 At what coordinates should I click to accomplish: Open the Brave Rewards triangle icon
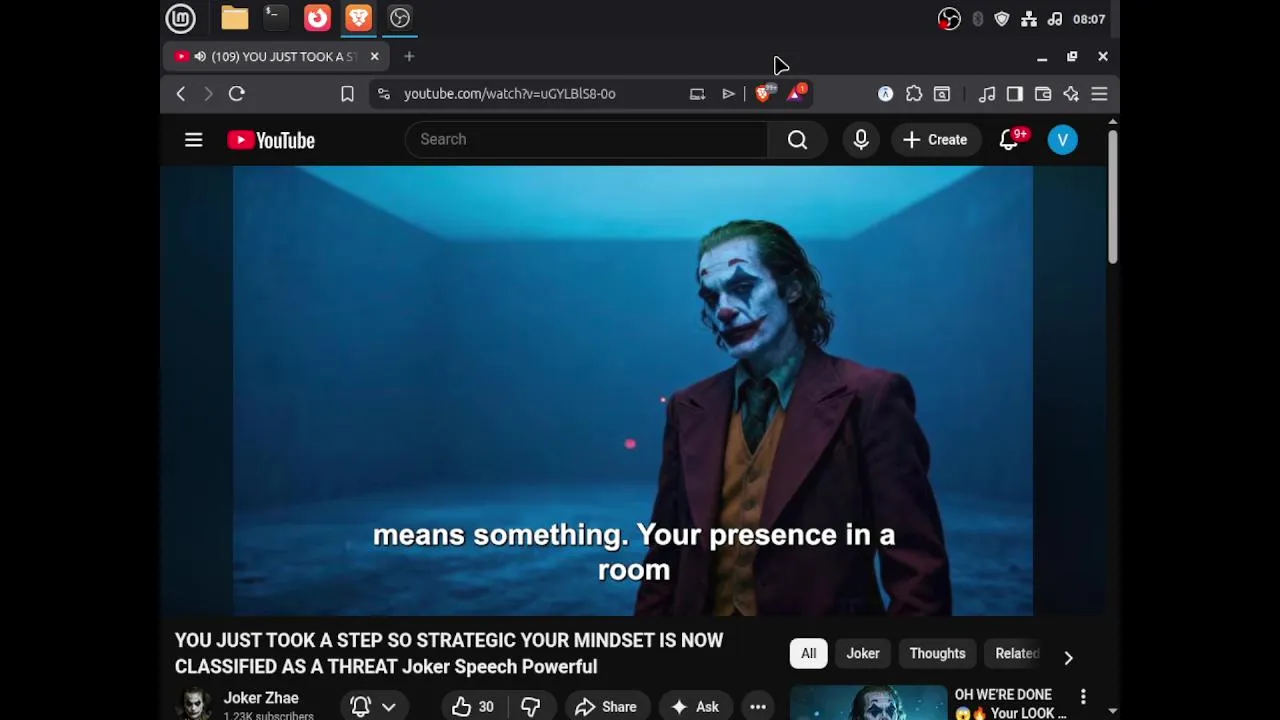797,93
